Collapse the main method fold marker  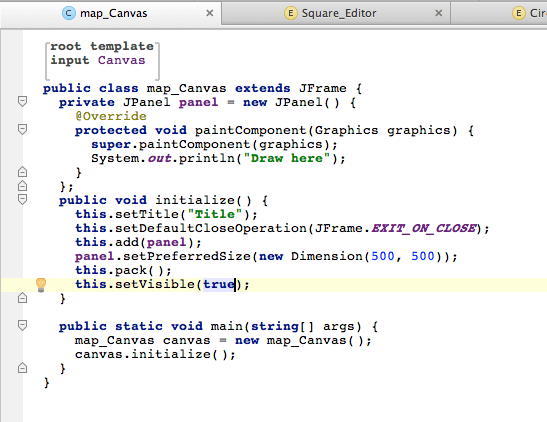(22, 325)
